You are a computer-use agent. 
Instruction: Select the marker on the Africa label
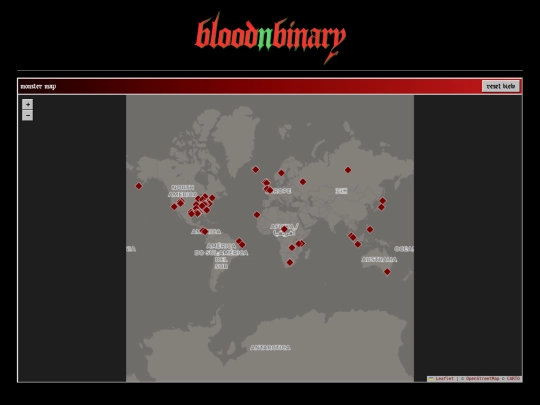click(284, 229)
